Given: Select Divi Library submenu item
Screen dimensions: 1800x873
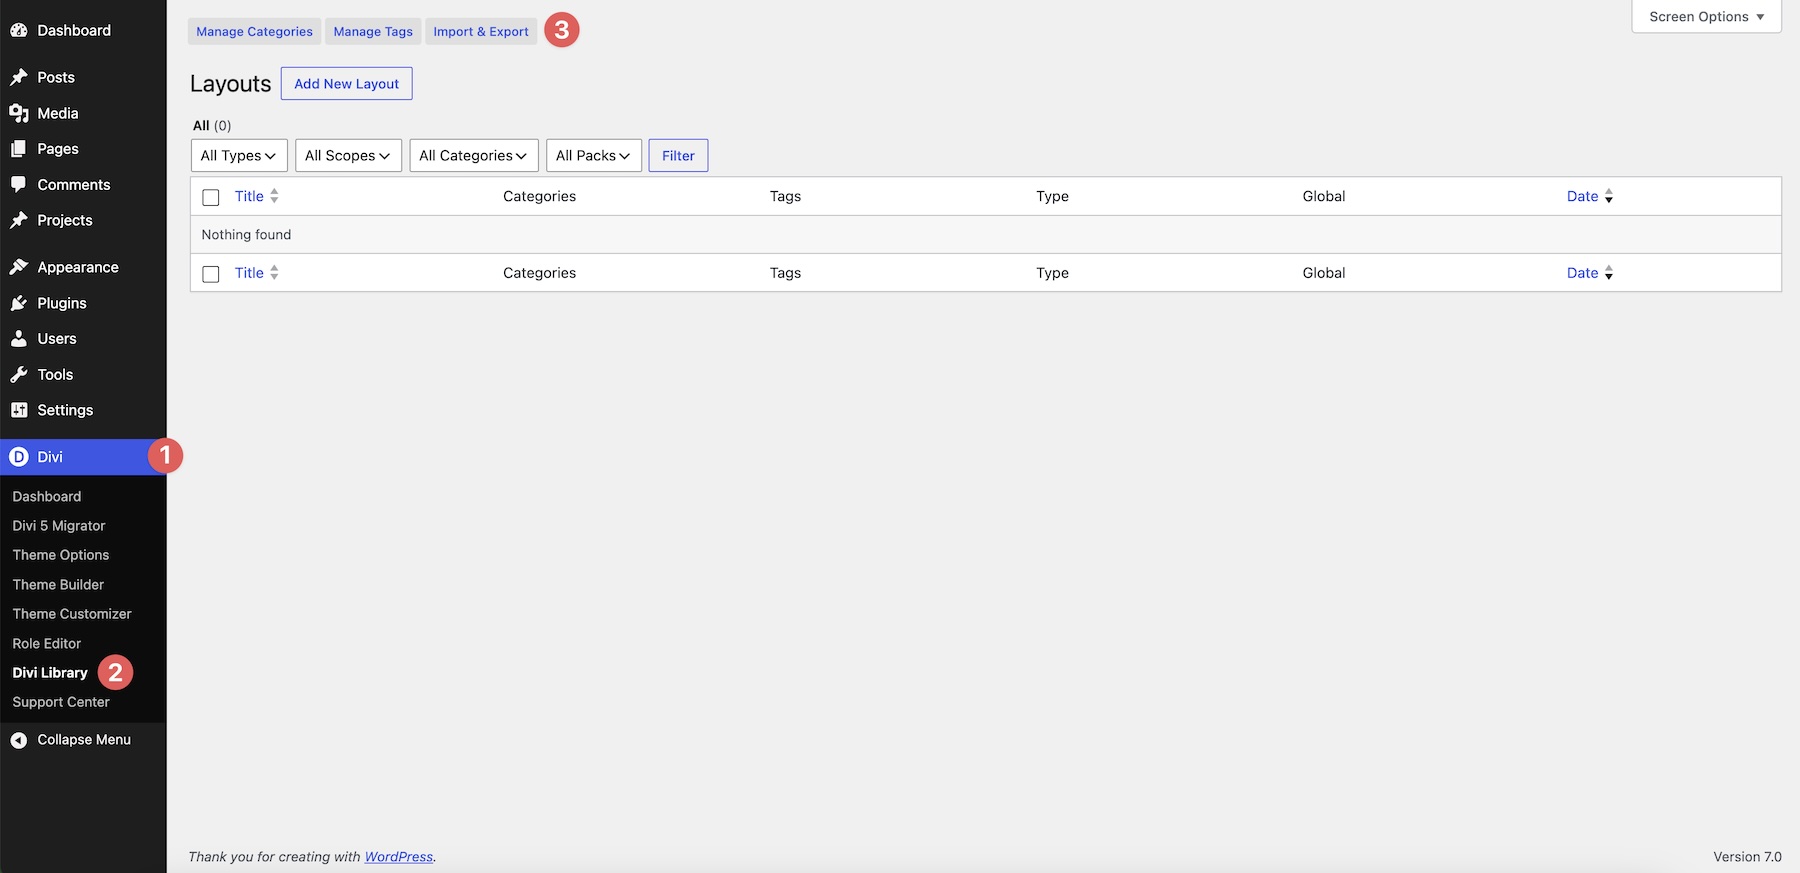Looking at the screenshot, I should coord(50,673).
